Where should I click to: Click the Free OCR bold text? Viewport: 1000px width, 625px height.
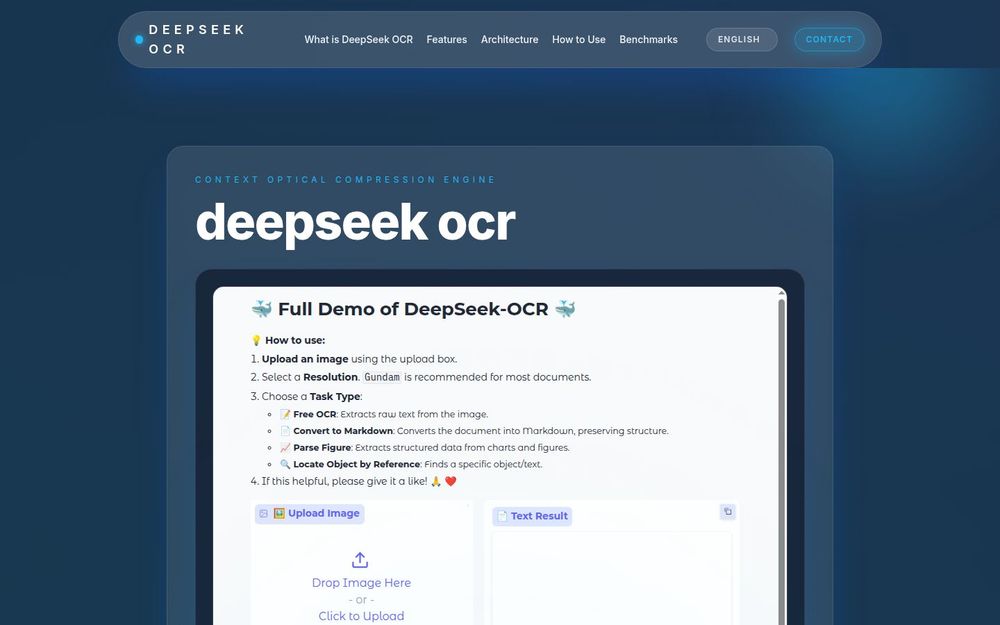tap(314, 415)
